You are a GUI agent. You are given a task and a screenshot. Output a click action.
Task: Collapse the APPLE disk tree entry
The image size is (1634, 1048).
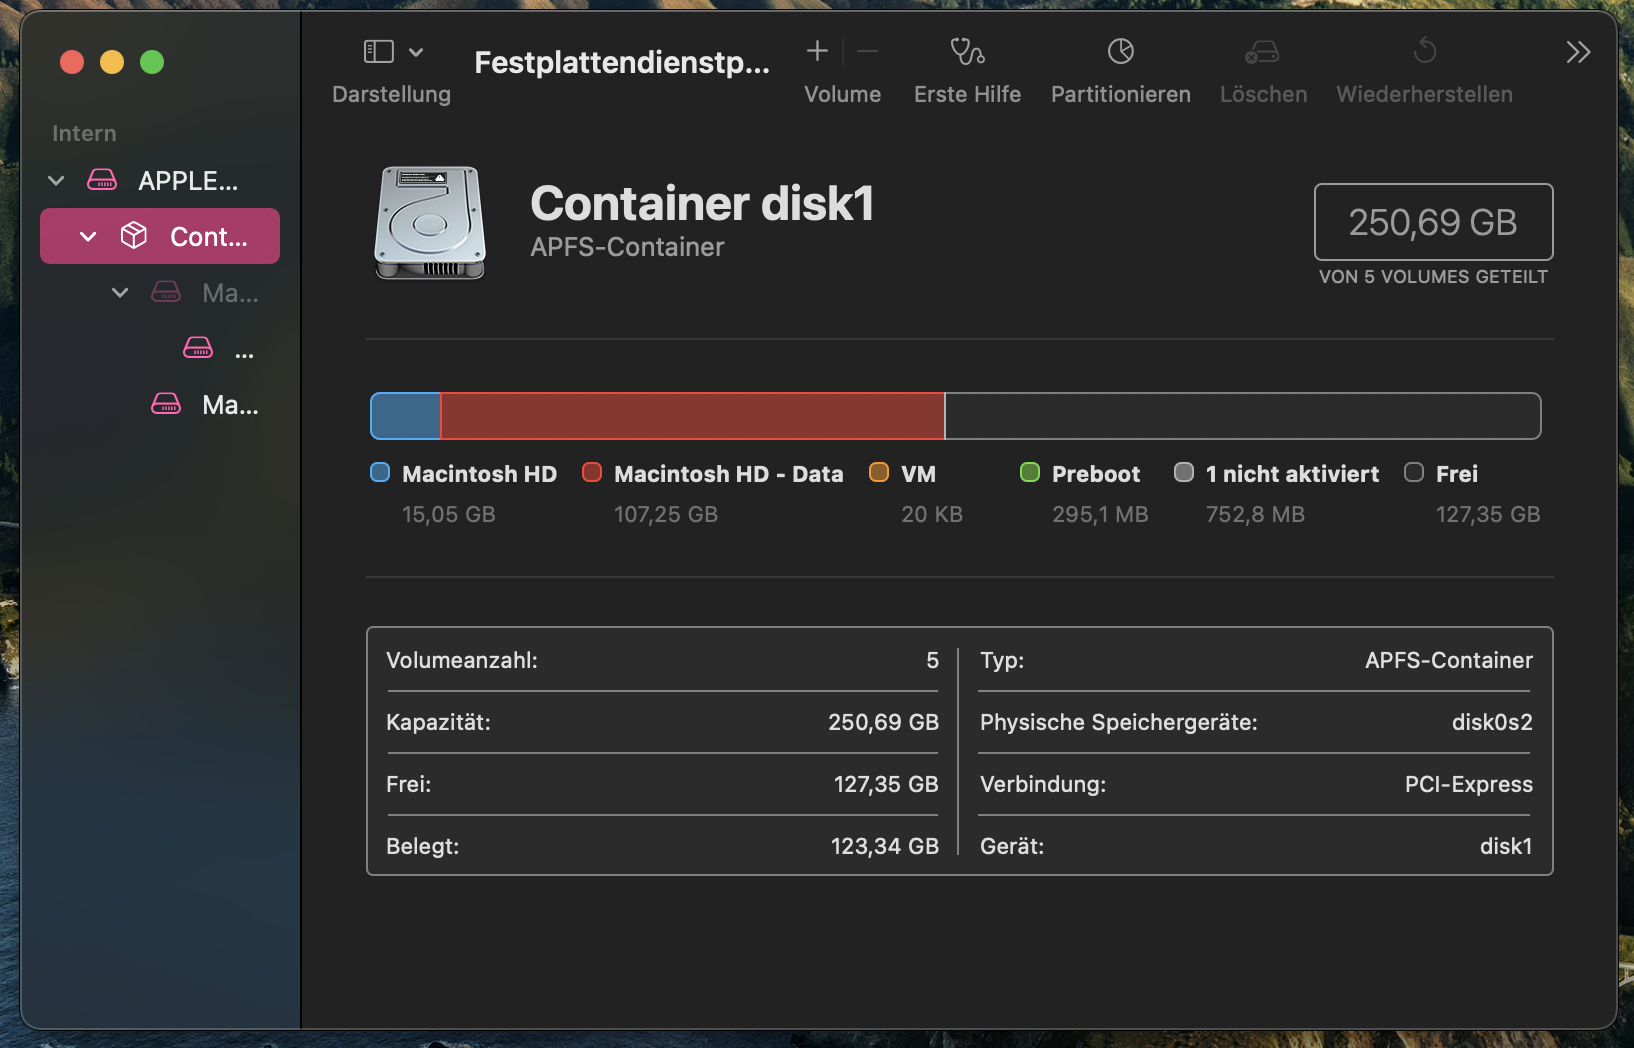(57, 181)
